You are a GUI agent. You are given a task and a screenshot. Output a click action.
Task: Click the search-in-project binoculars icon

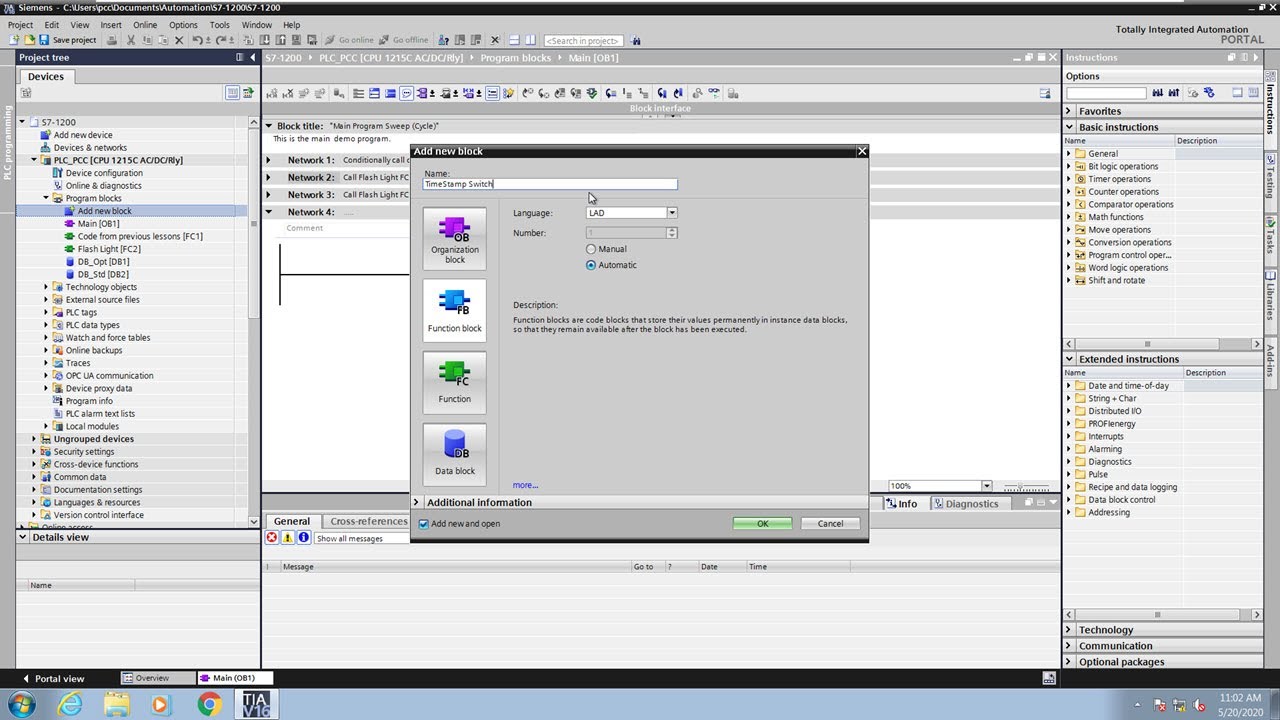pos(636,41)
